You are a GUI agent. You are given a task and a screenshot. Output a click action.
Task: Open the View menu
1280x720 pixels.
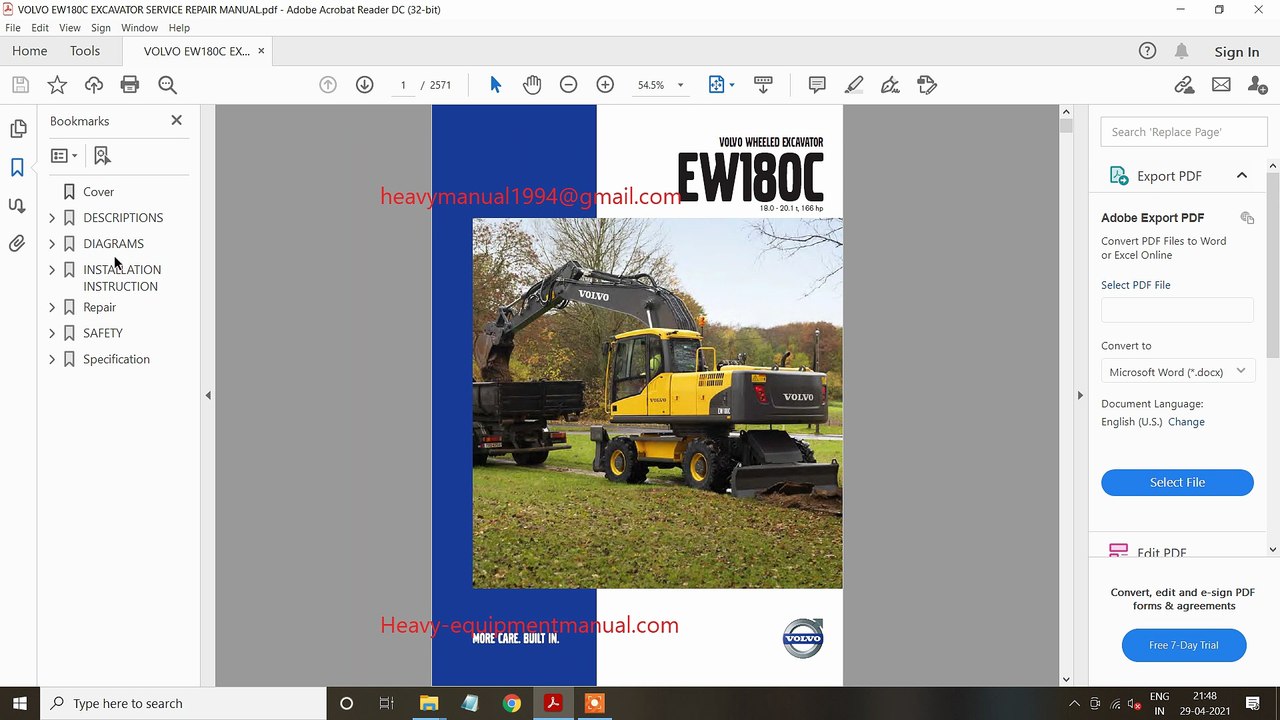70,28
